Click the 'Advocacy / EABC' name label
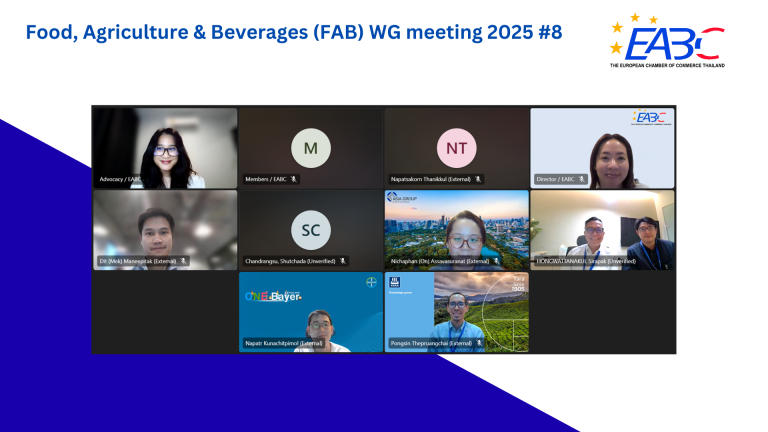 click(x=120, y=179)
